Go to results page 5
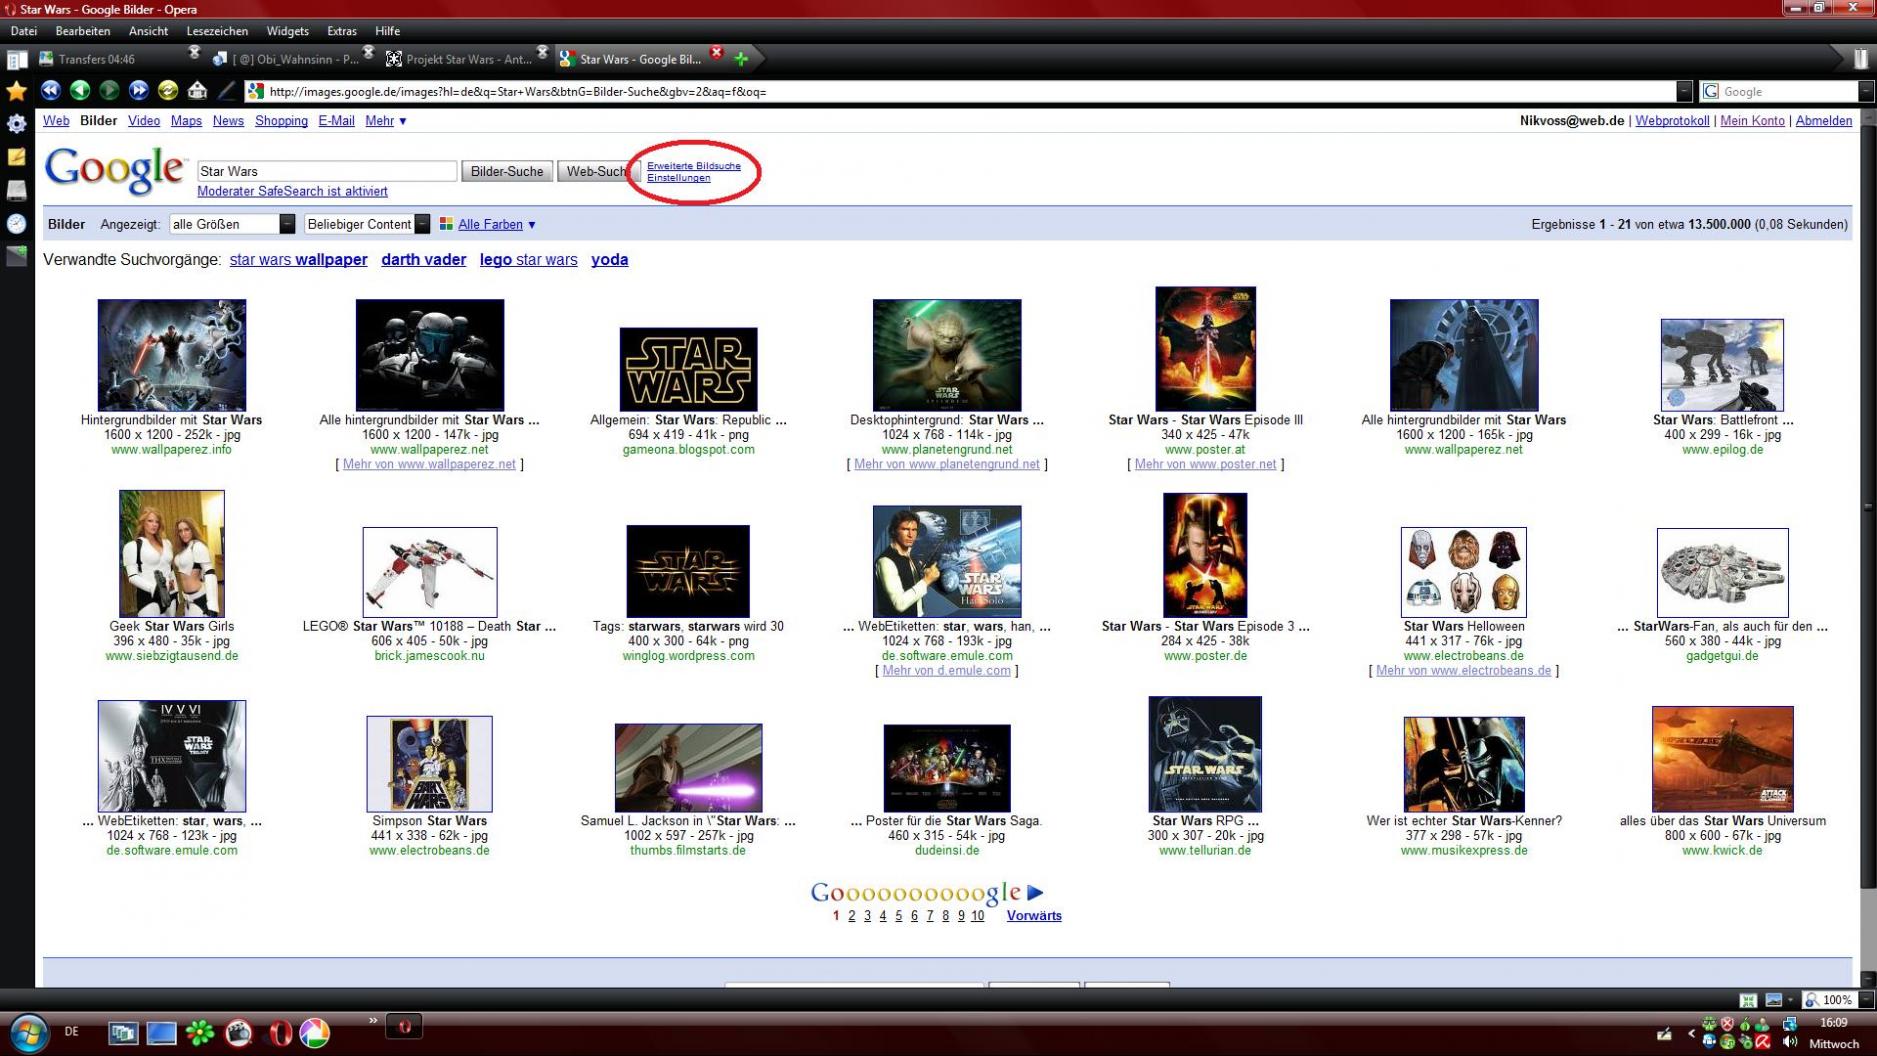 coord(898,916)
